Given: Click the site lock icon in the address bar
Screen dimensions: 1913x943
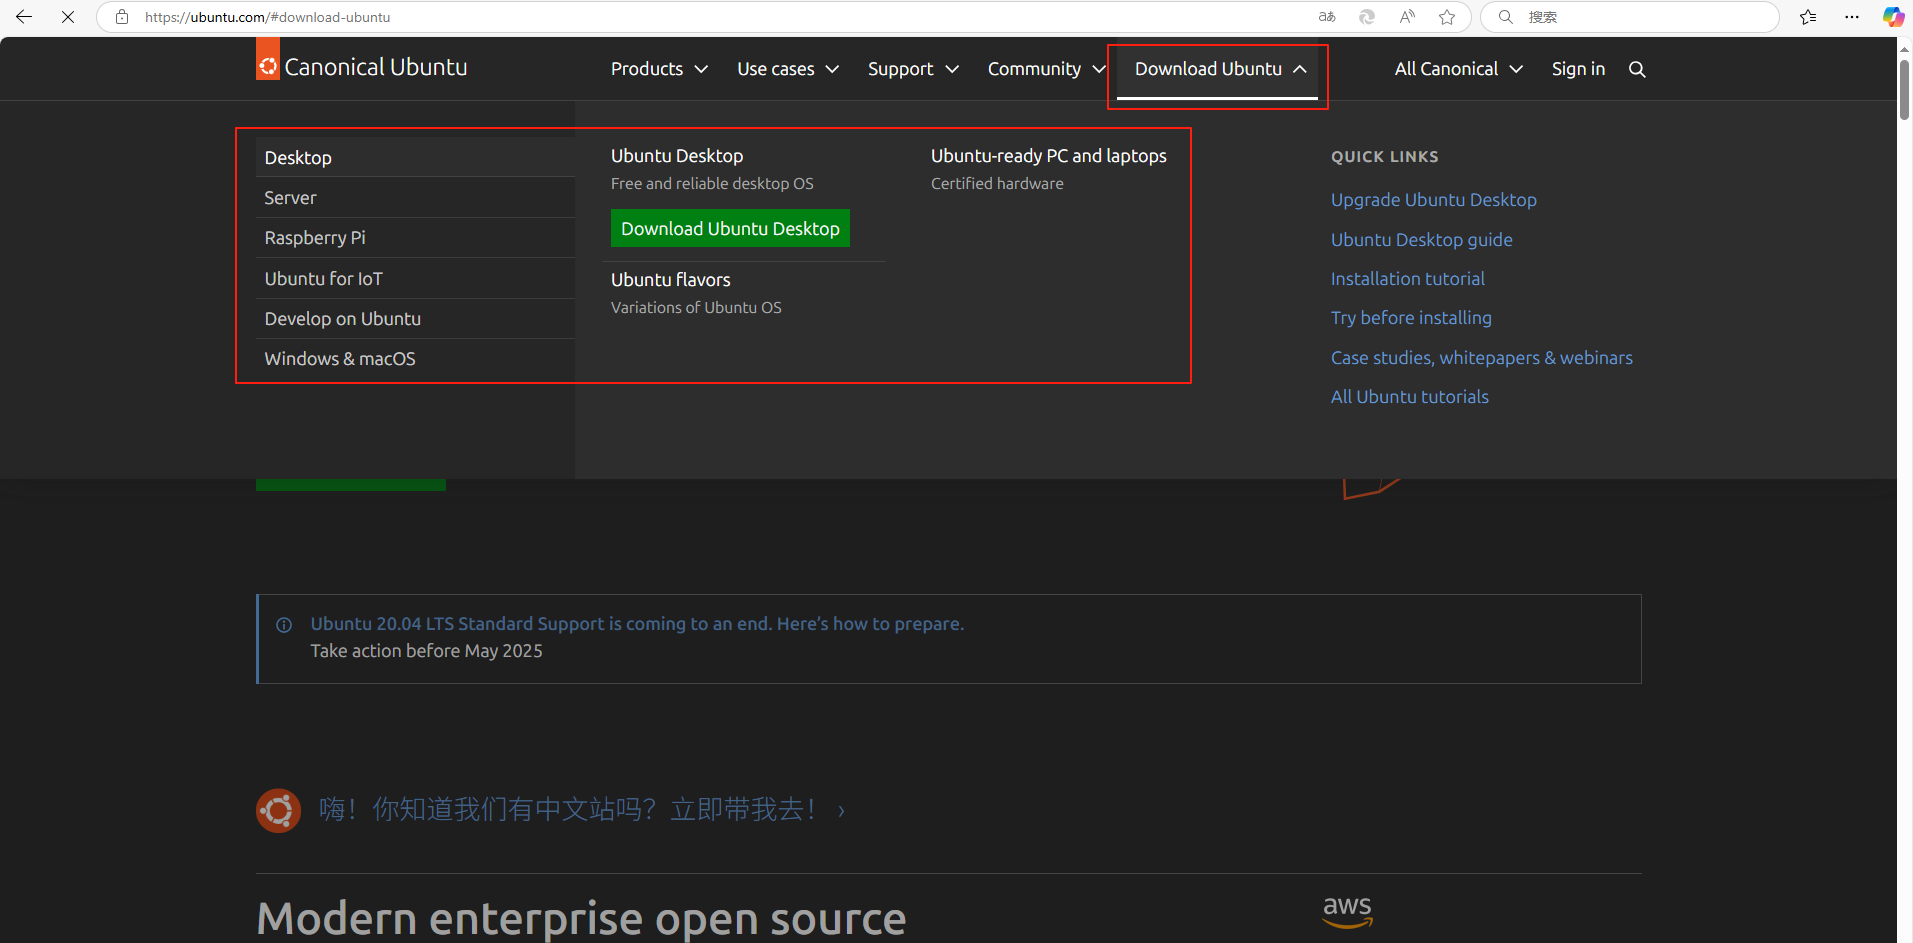Looking at the screenshot, I should click(x=122, y=17).
